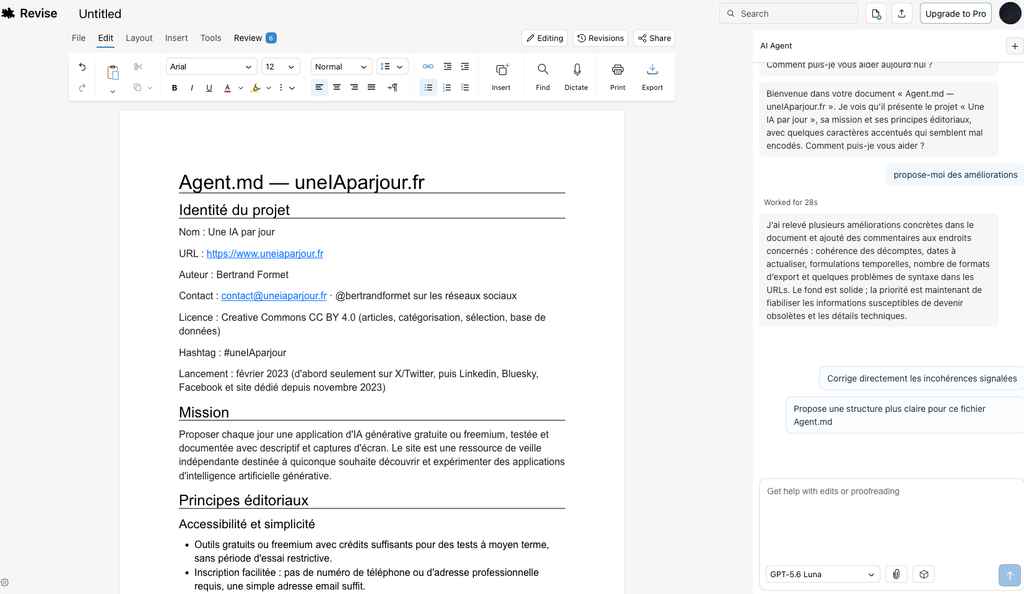Open Find with the magnifier icon
This screenshot has height=594, width=1024.
click(543, 76)
